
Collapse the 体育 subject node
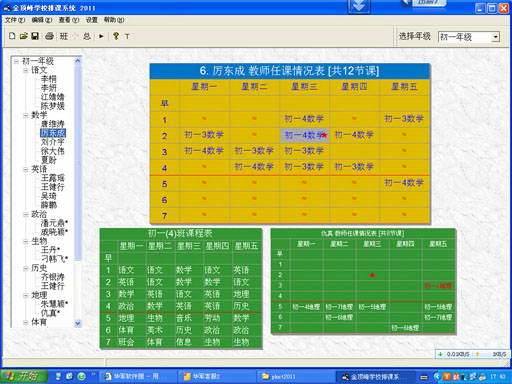(25, 322)
